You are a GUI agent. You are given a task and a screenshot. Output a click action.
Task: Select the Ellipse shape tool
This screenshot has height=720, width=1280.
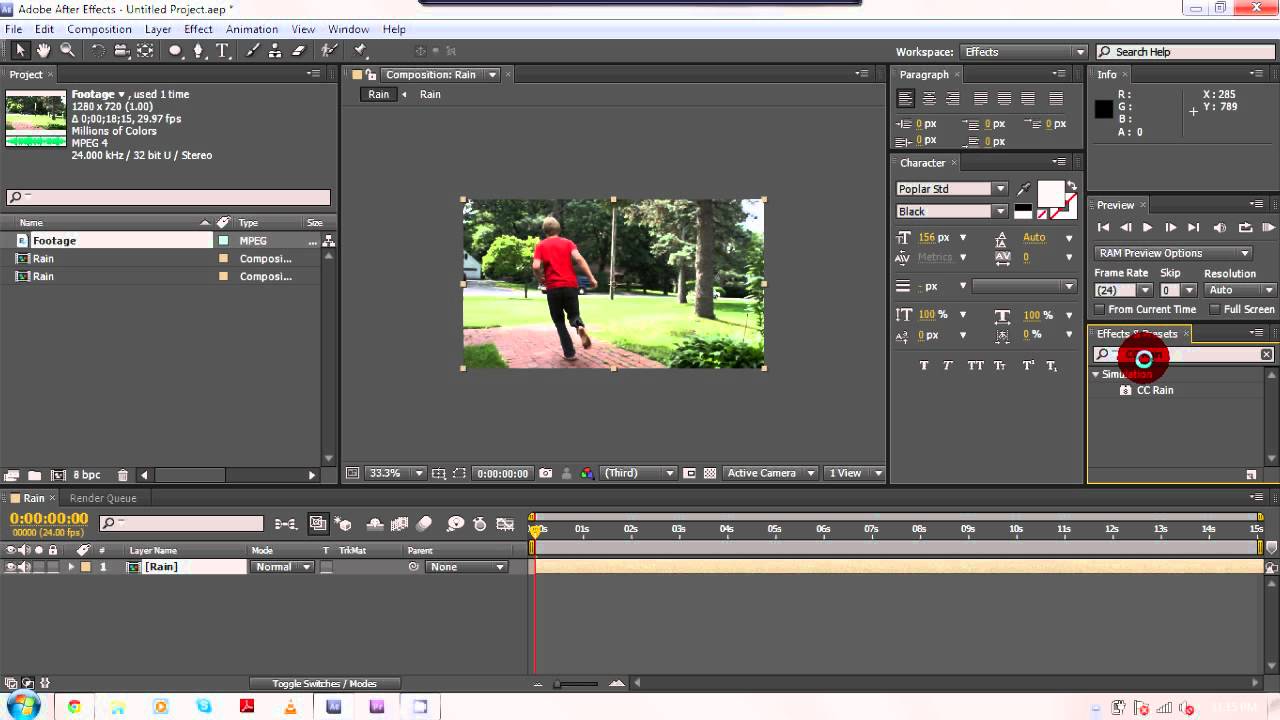click(176, 50)
